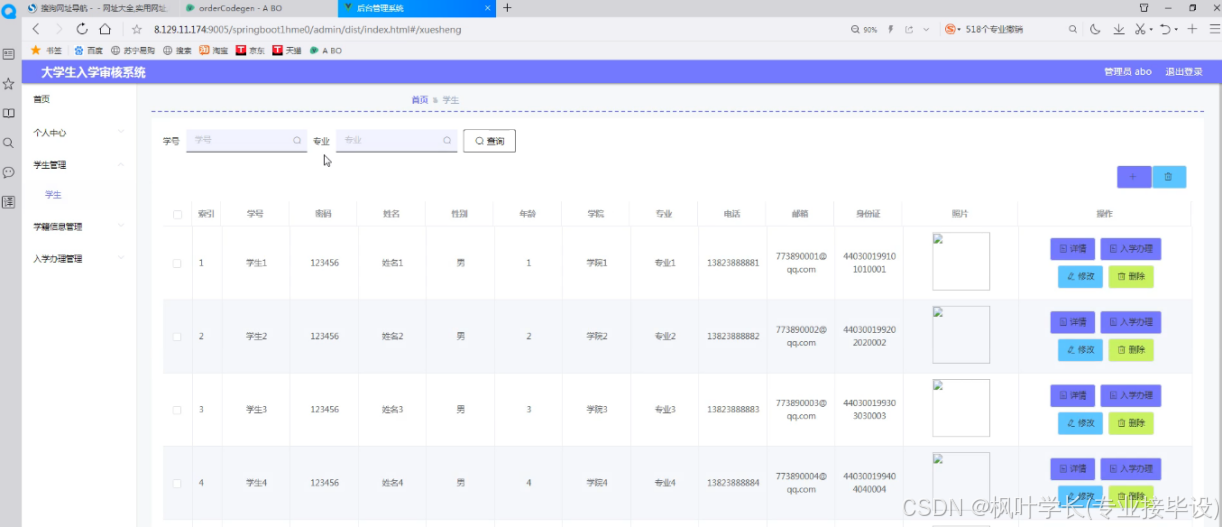The width and height of the screenshot is (1223, 527).
Task: Click 详情 button for 学生1
Action: [x=1072, y=249]
